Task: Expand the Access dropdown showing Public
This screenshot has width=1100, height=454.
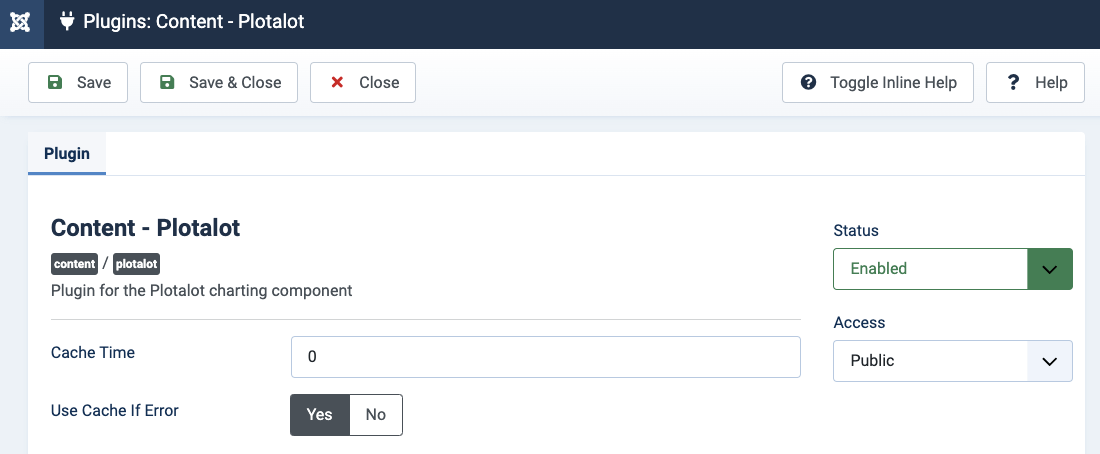Action: (x=952, y=360)
